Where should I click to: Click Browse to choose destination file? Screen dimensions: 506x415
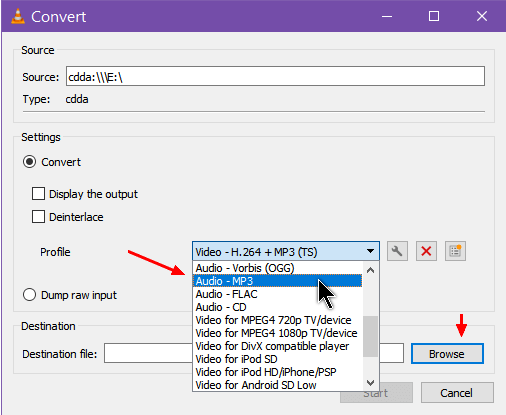click(x=447, y=354)
